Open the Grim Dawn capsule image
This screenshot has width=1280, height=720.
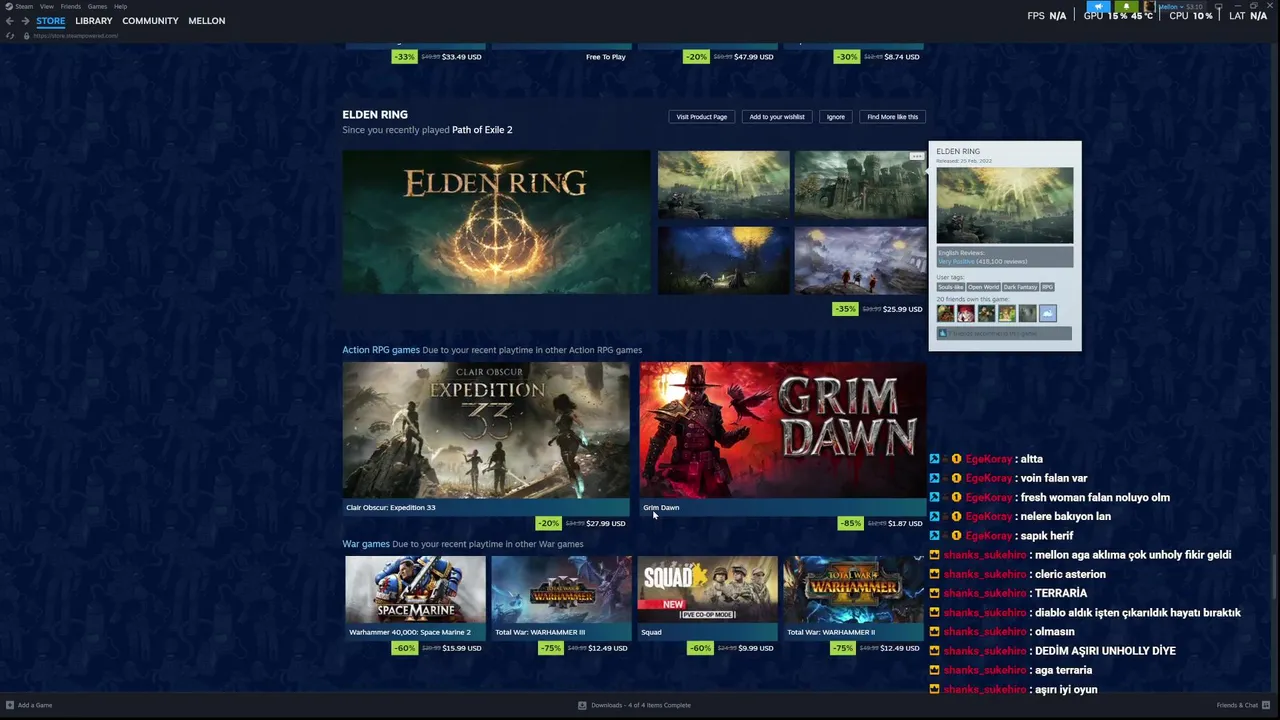pyautogui.click(x=783, y=430)
